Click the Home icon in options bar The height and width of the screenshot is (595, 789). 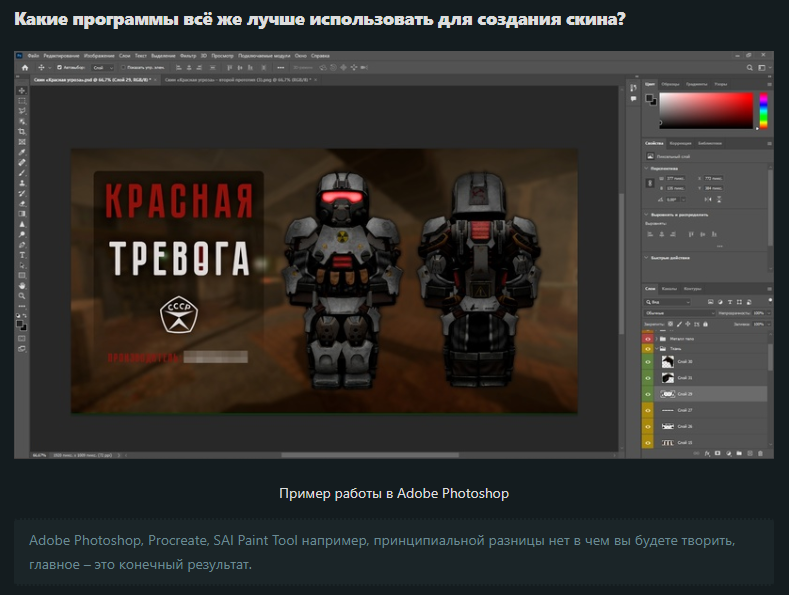tap(25, 67)
